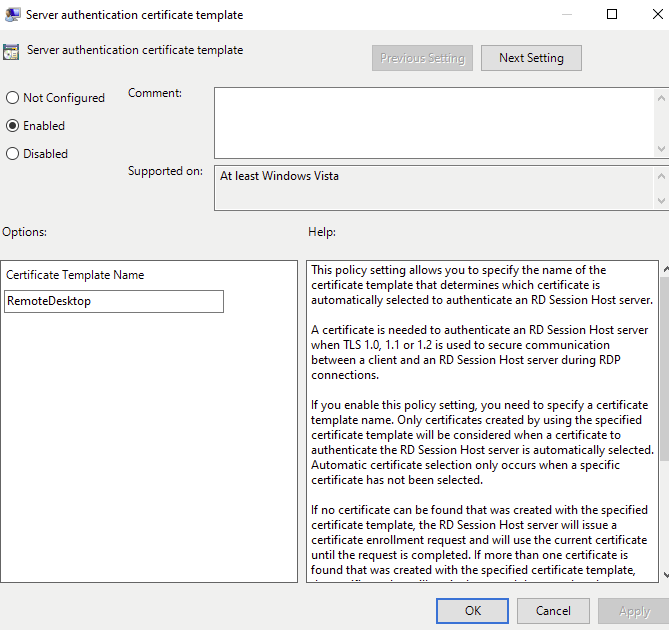Image resolution: width=669 pixels, height=630 pixels.
Task: Minimize the certificate template window
Action: click(x=567, y=15)
